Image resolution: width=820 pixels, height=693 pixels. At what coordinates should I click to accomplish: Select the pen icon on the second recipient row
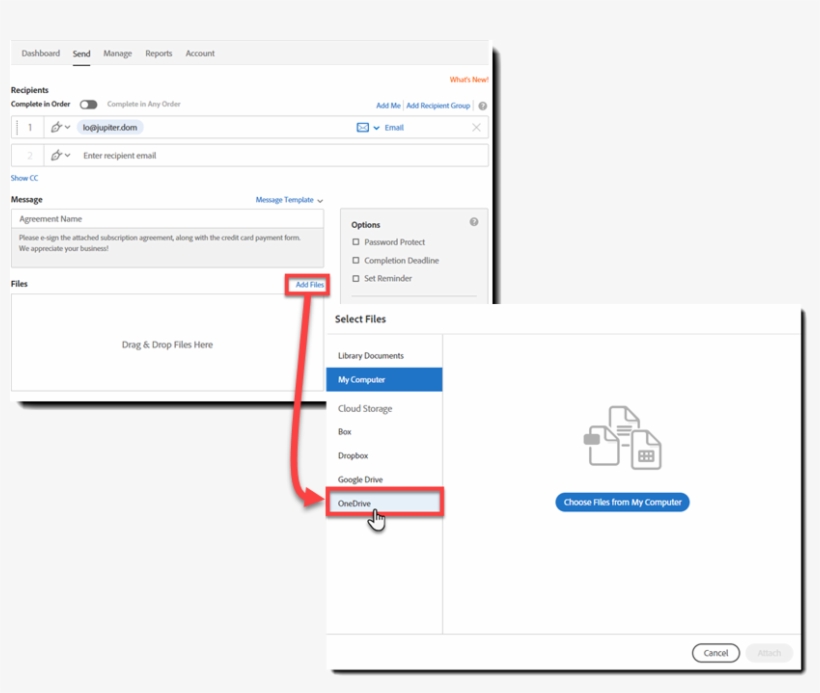pyautogui.click(x=57, y=155)
